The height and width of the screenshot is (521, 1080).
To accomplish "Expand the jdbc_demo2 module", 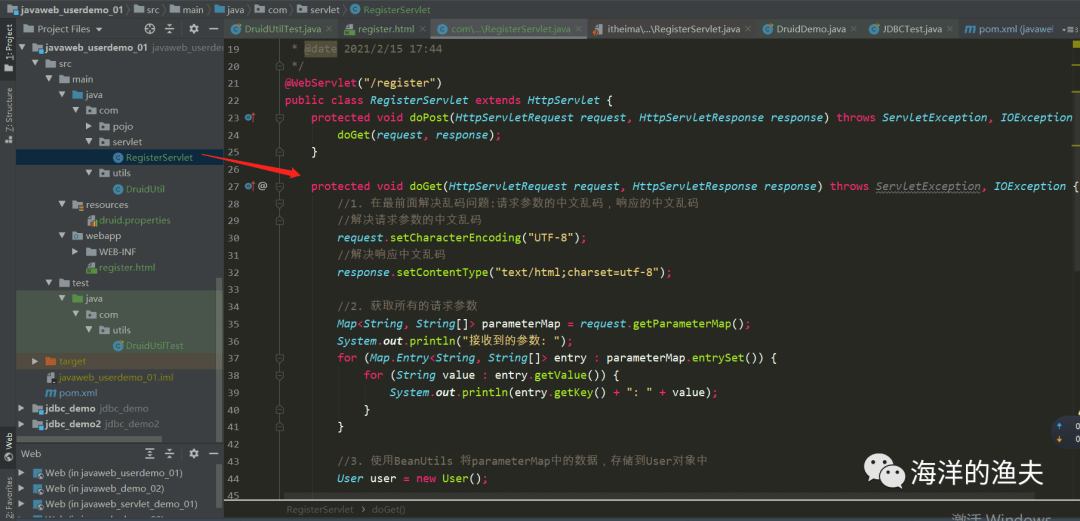I will point(22,424).
